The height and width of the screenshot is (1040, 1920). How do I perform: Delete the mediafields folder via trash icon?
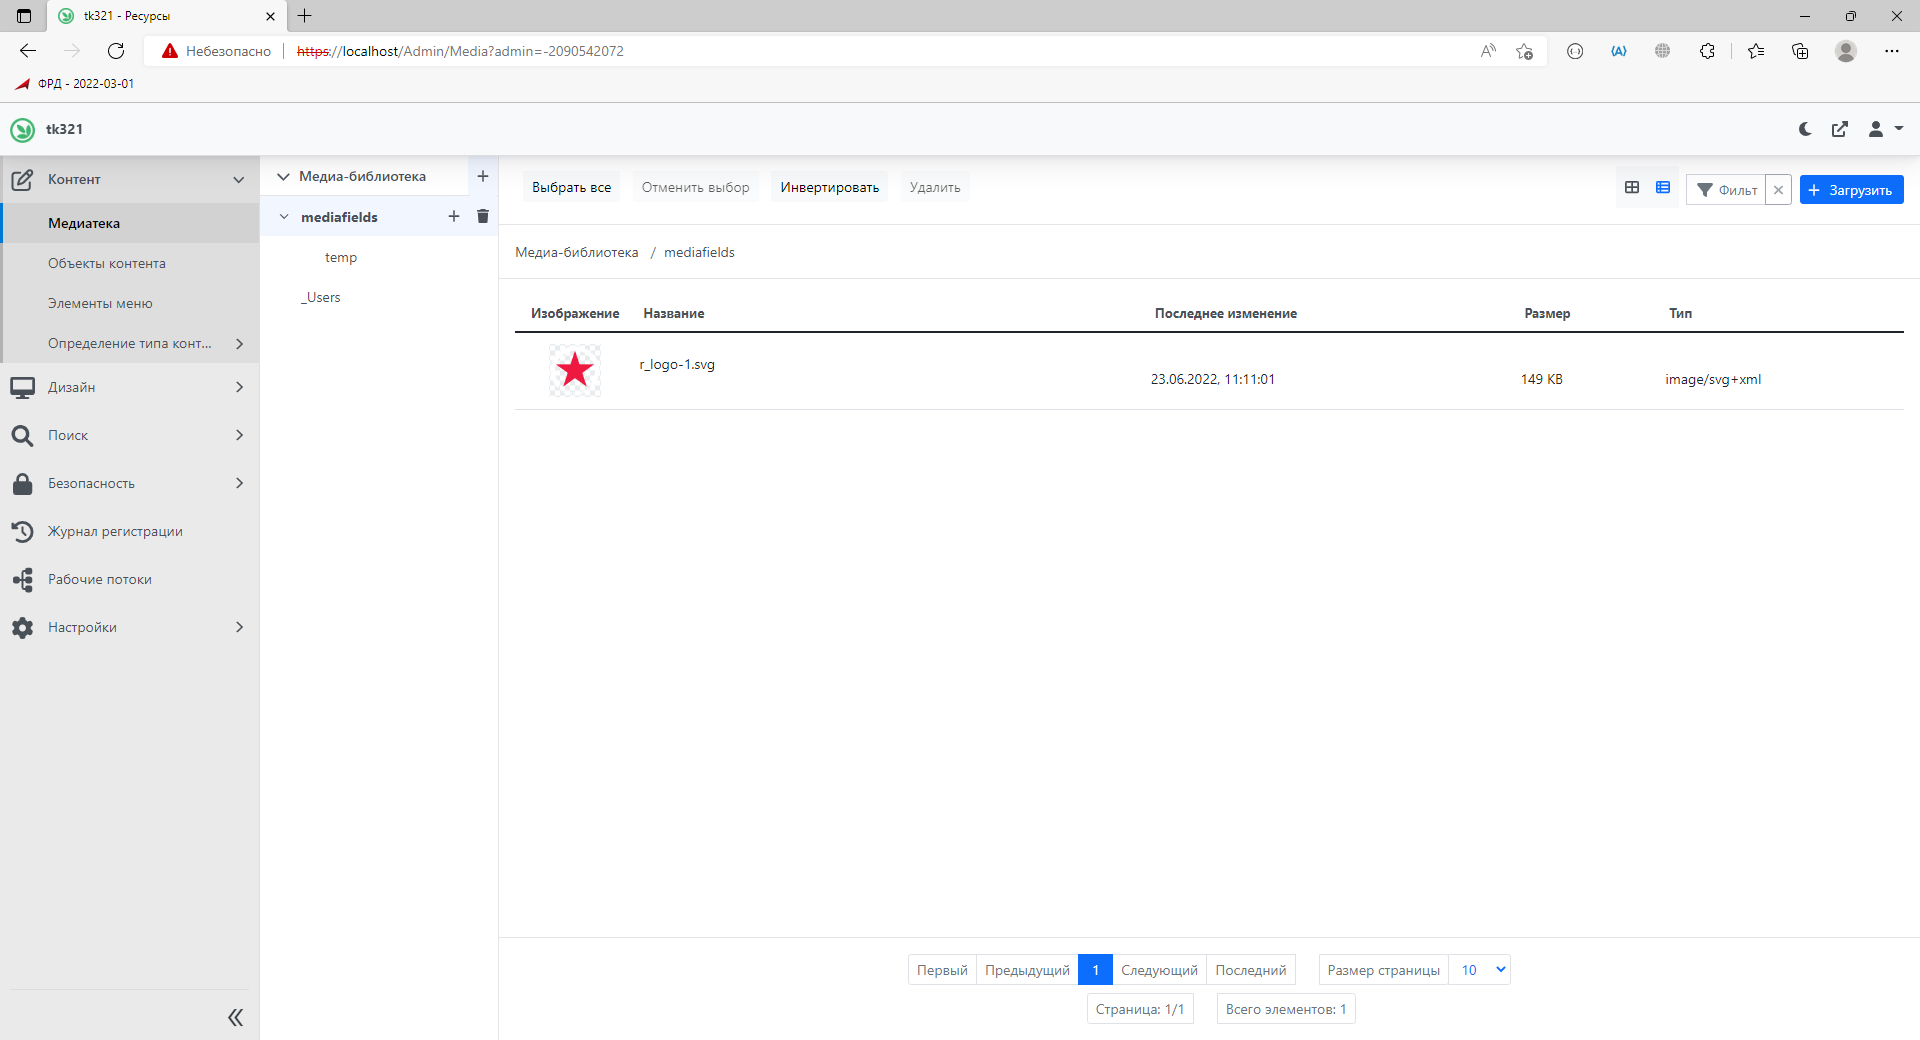click(x=483, y=216)
